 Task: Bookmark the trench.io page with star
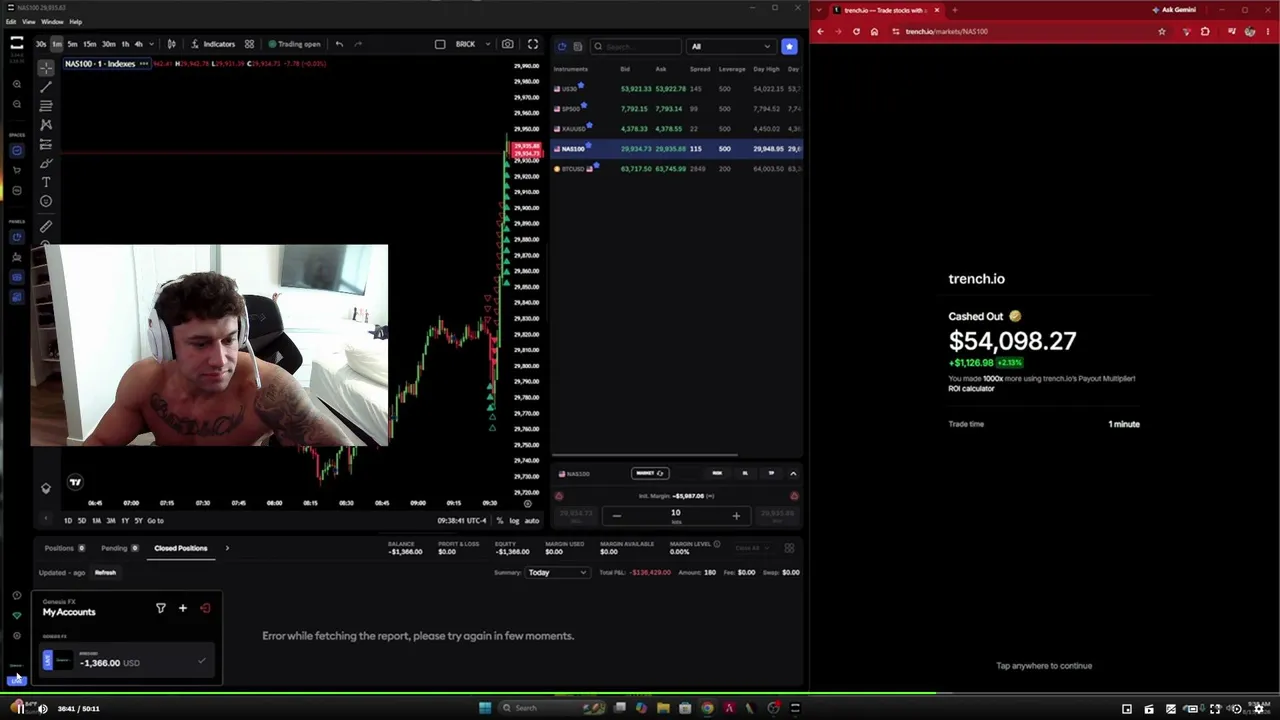point(1161,31)
